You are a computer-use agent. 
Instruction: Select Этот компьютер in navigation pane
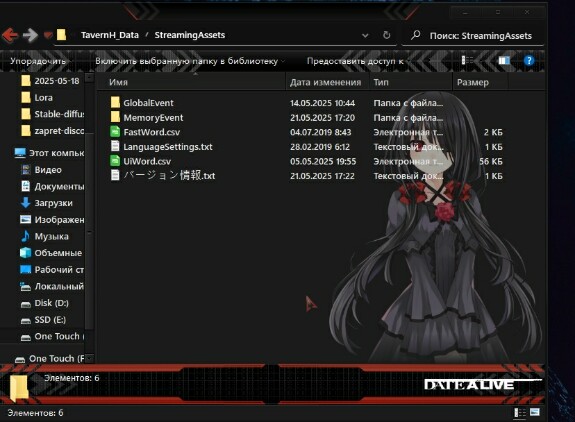click(49, 153)
